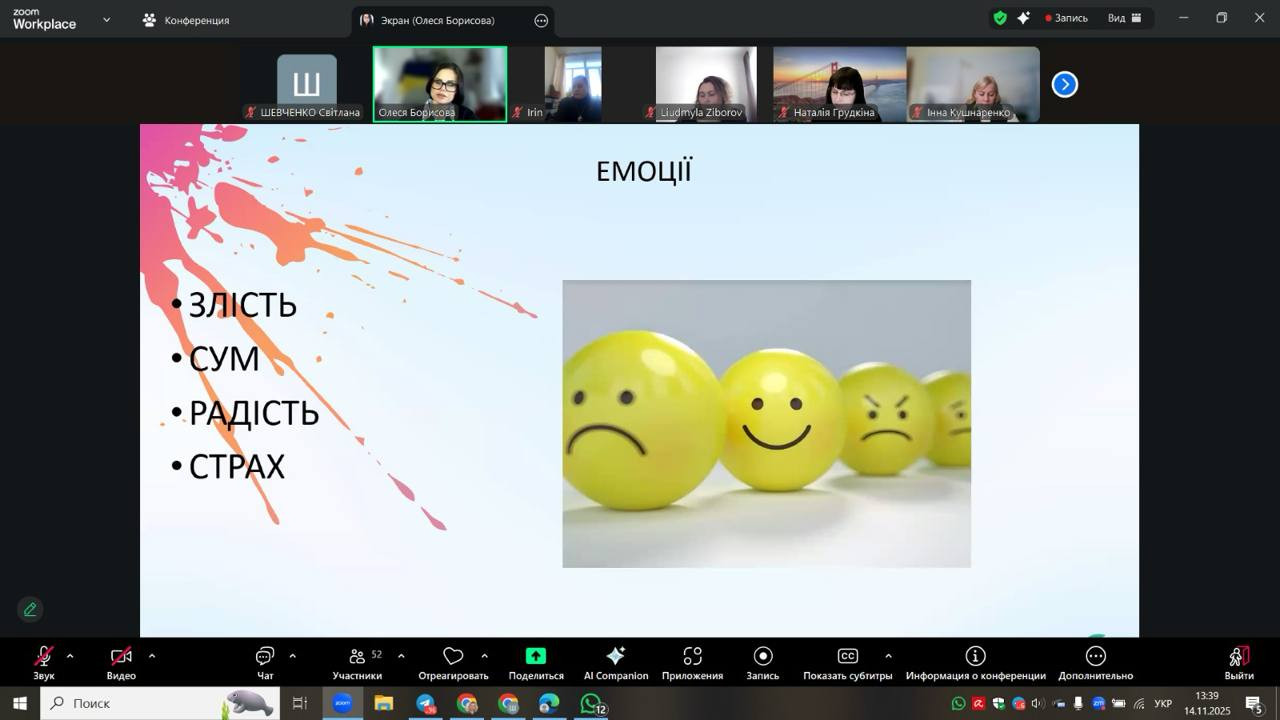Expand the video options arrow
Screen dimensions: 1280x720
coord(152,656)
